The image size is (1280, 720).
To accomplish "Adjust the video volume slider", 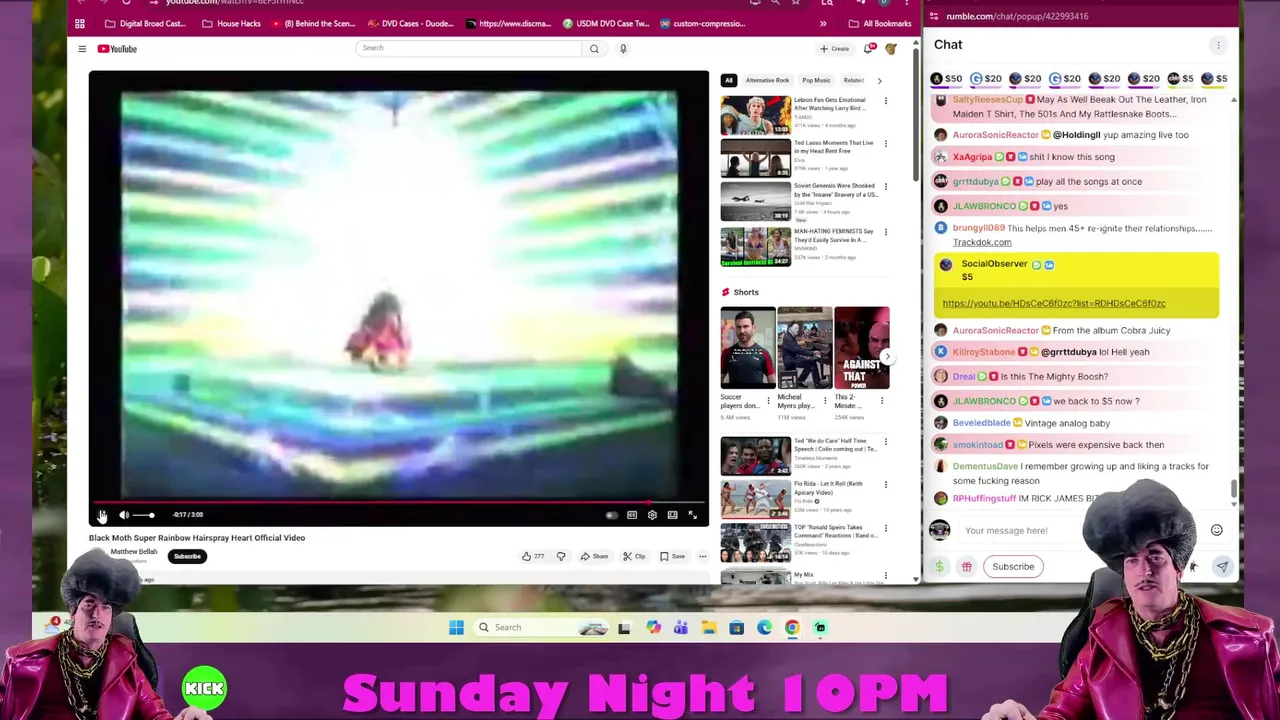I will 144,515.
